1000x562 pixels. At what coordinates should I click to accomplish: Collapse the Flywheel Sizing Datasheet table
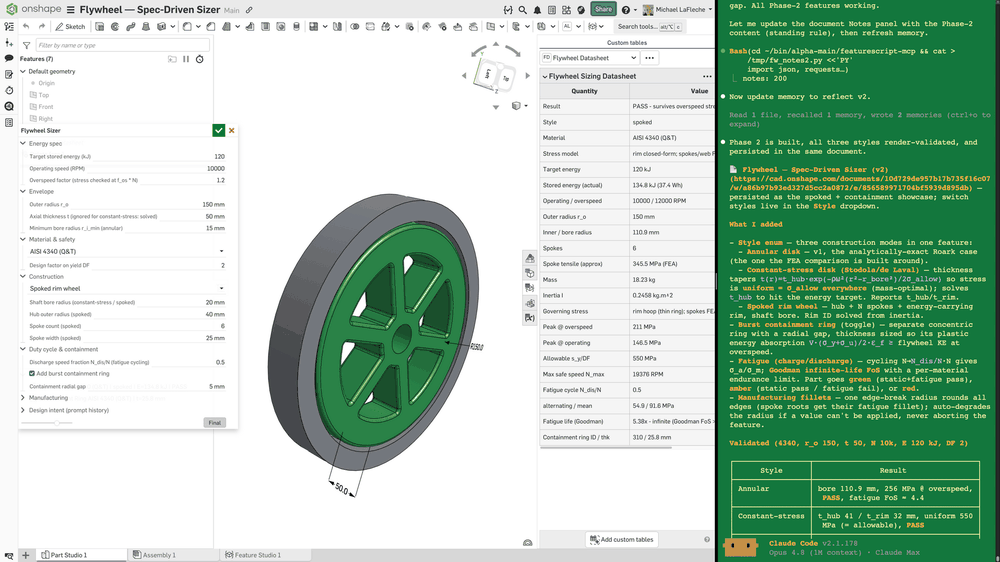click(545, 76)
